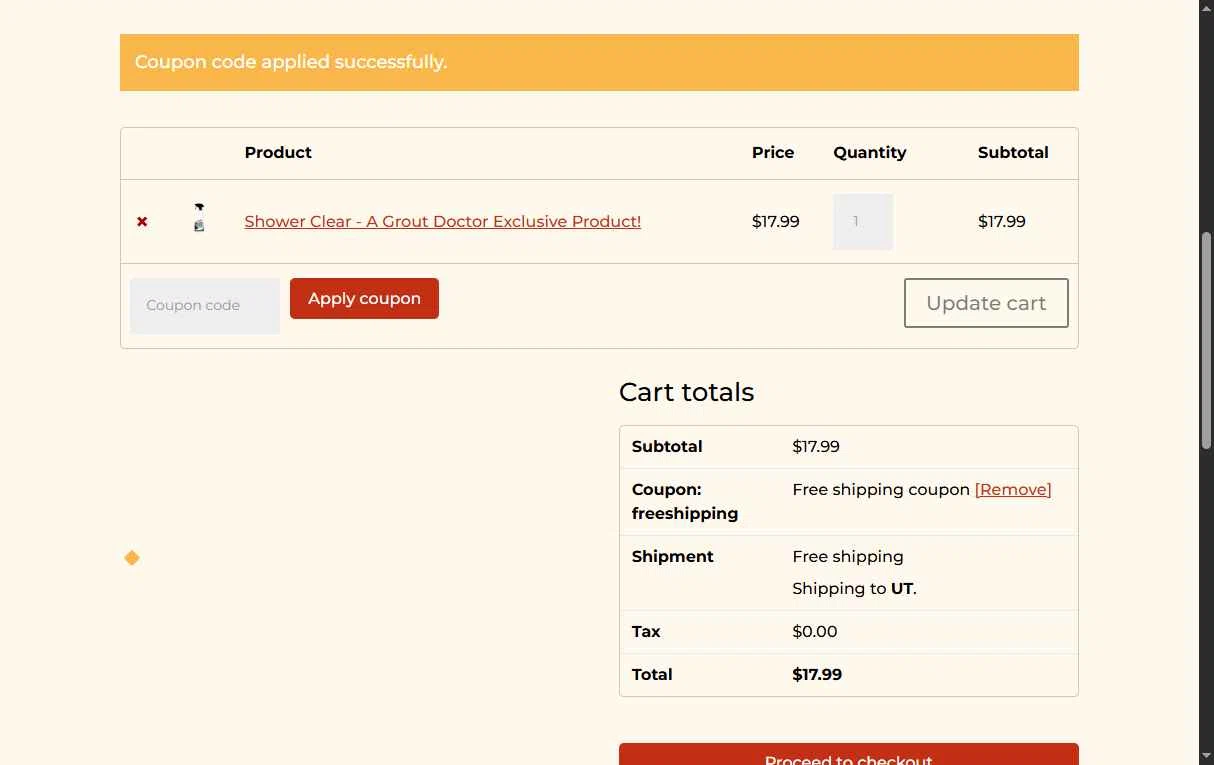Click the orange diamond icon
1214x765 pixels.
(132, 558)
